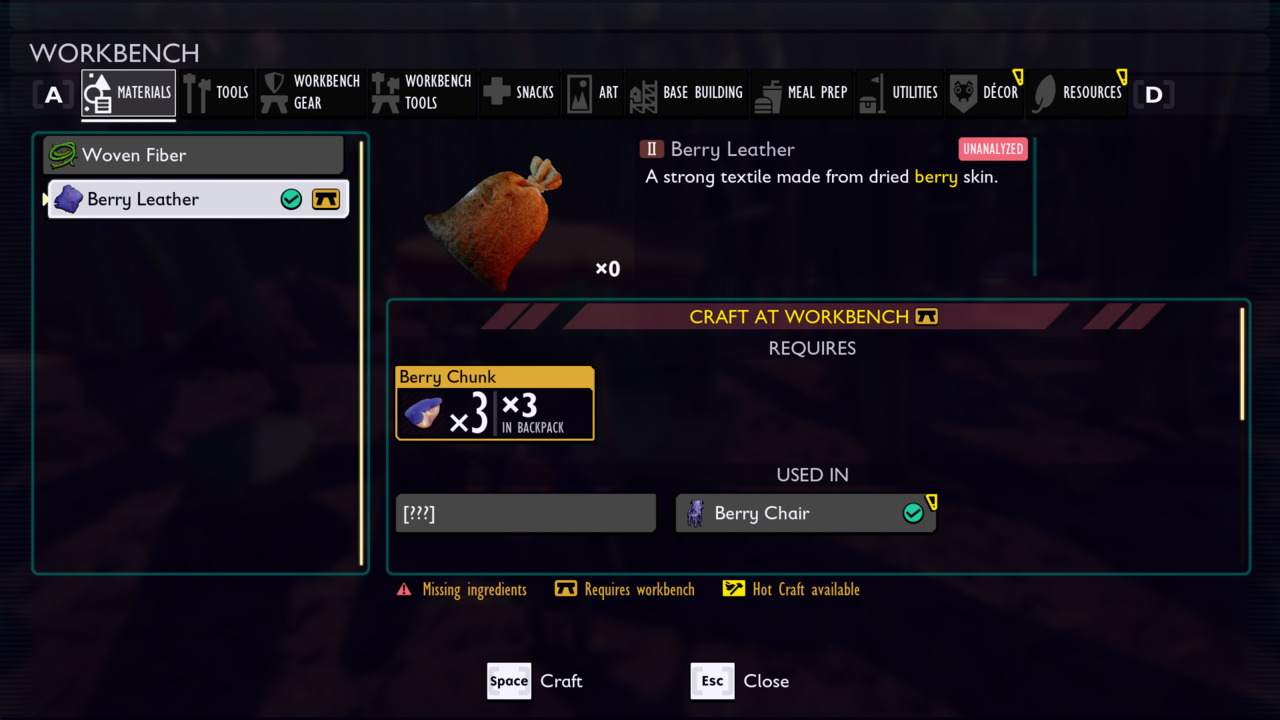Click the Space Craft button
Viewport: 1280px width, 720px height.
point(535,681)
